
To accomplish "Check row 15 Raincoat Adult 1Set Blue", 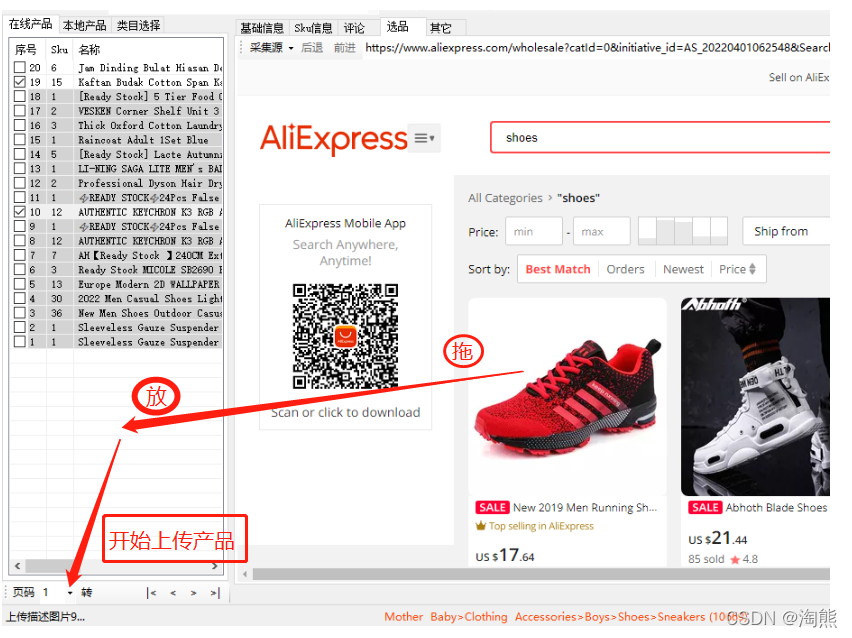I will [20, 140].
